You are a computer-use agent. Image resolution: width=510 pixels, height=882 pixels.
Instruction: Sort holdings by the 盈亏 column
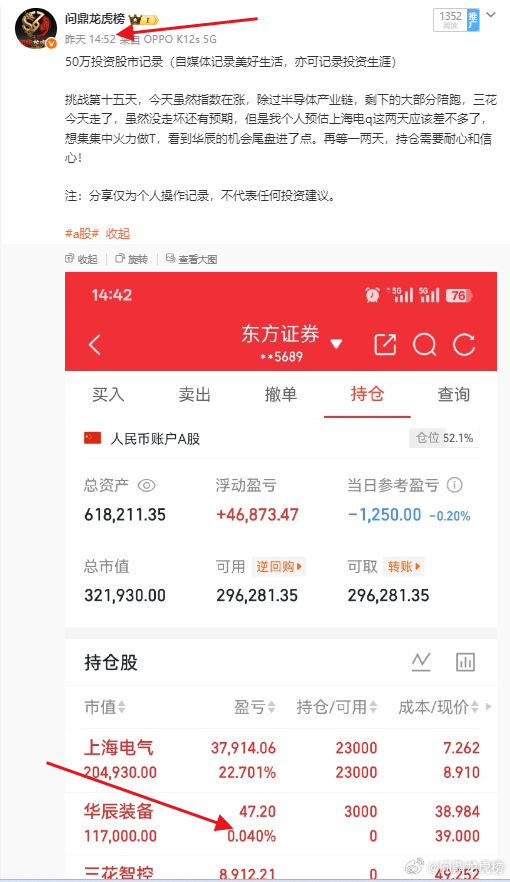point(255,707)
